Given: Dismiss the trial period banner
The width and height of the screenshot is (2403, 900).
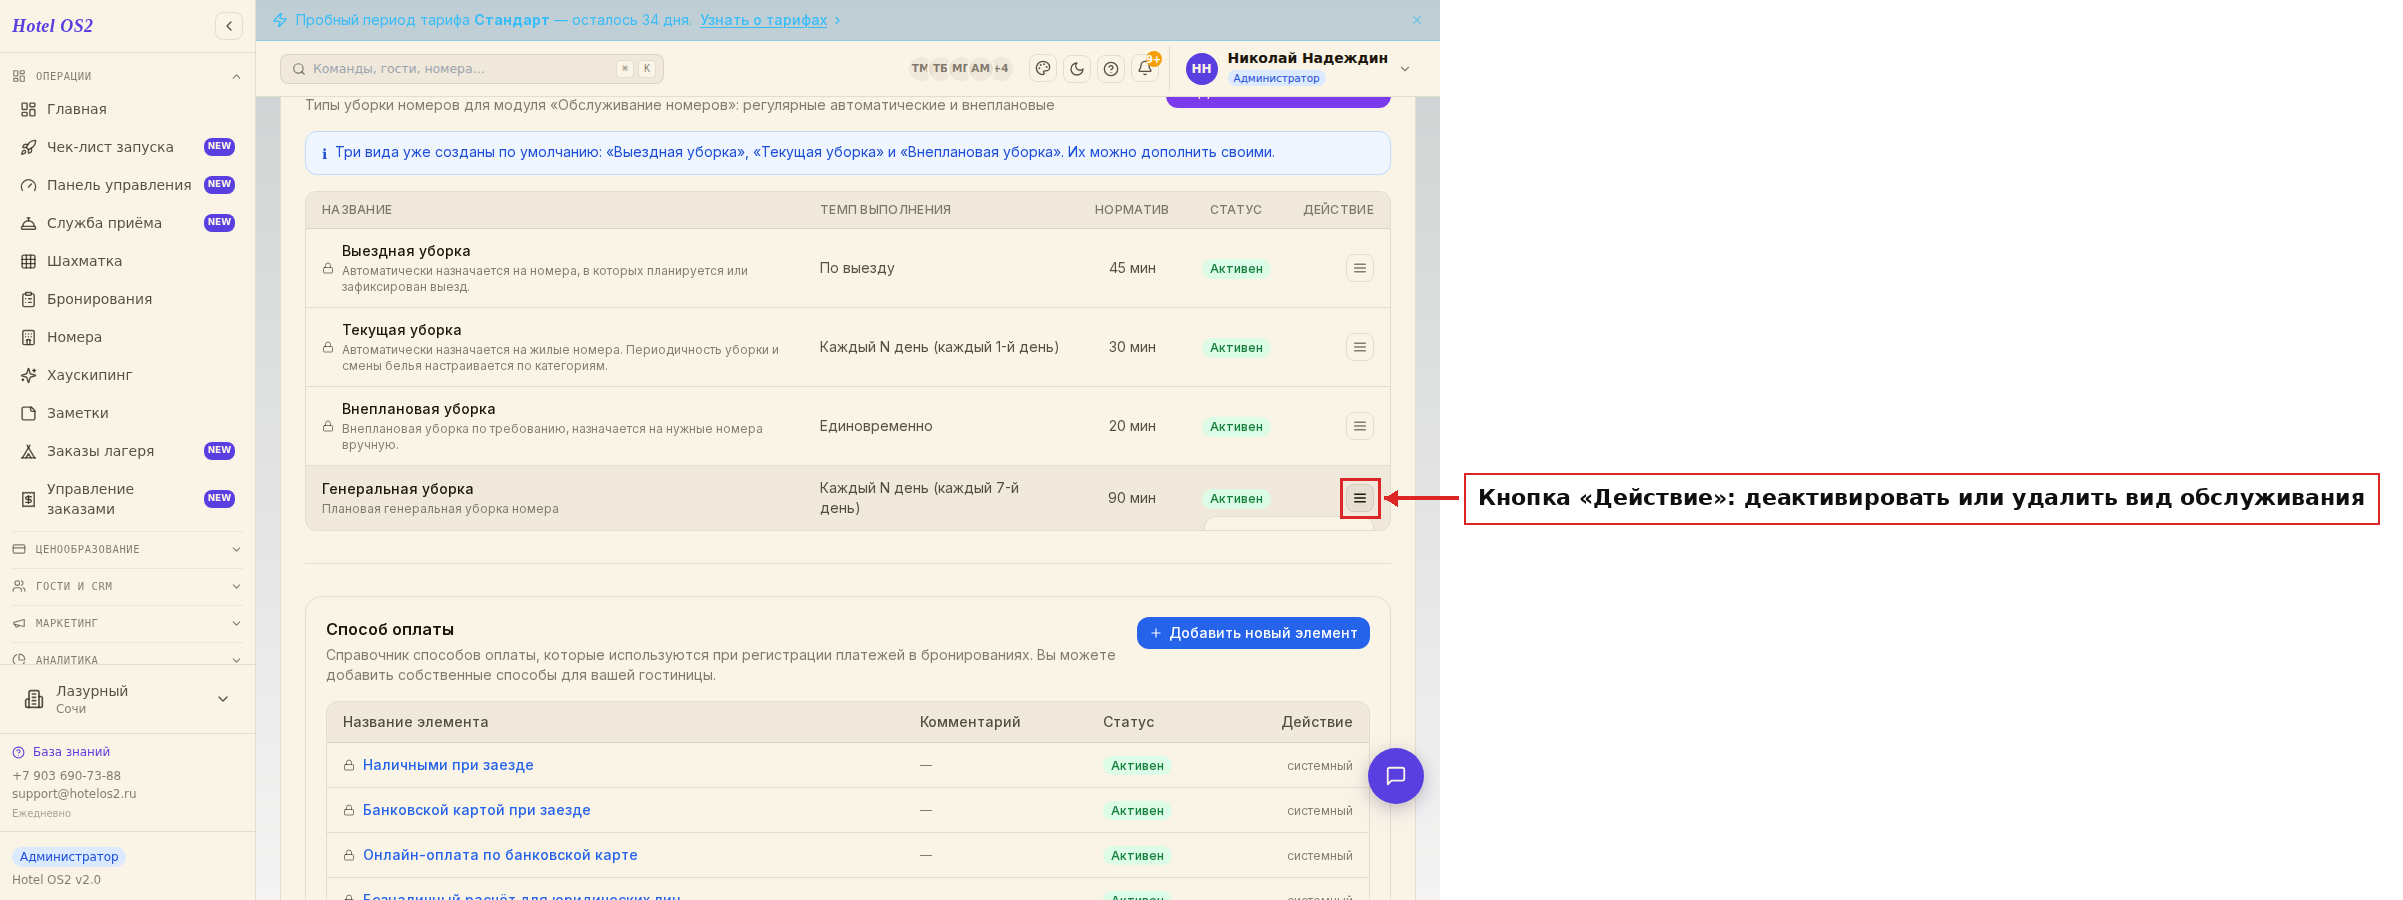Looking at the screenshot, I should coord(1417,20).
